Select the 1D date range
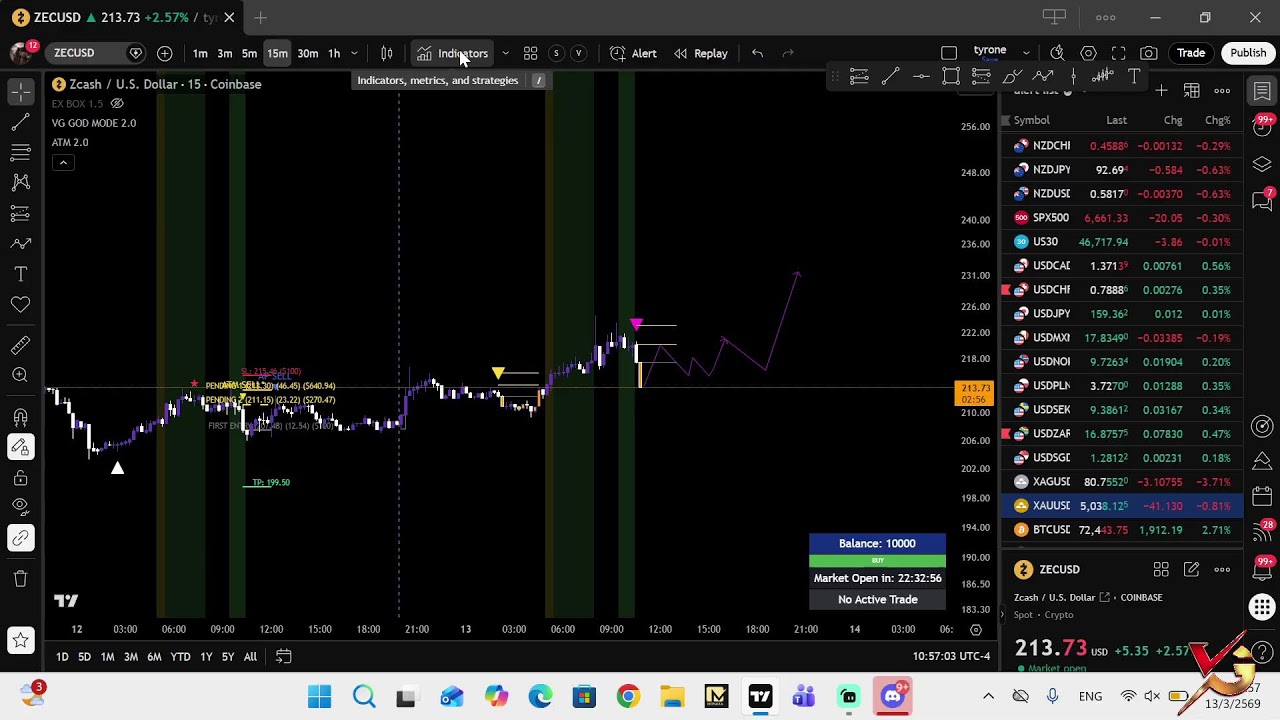 coord(62,657)
